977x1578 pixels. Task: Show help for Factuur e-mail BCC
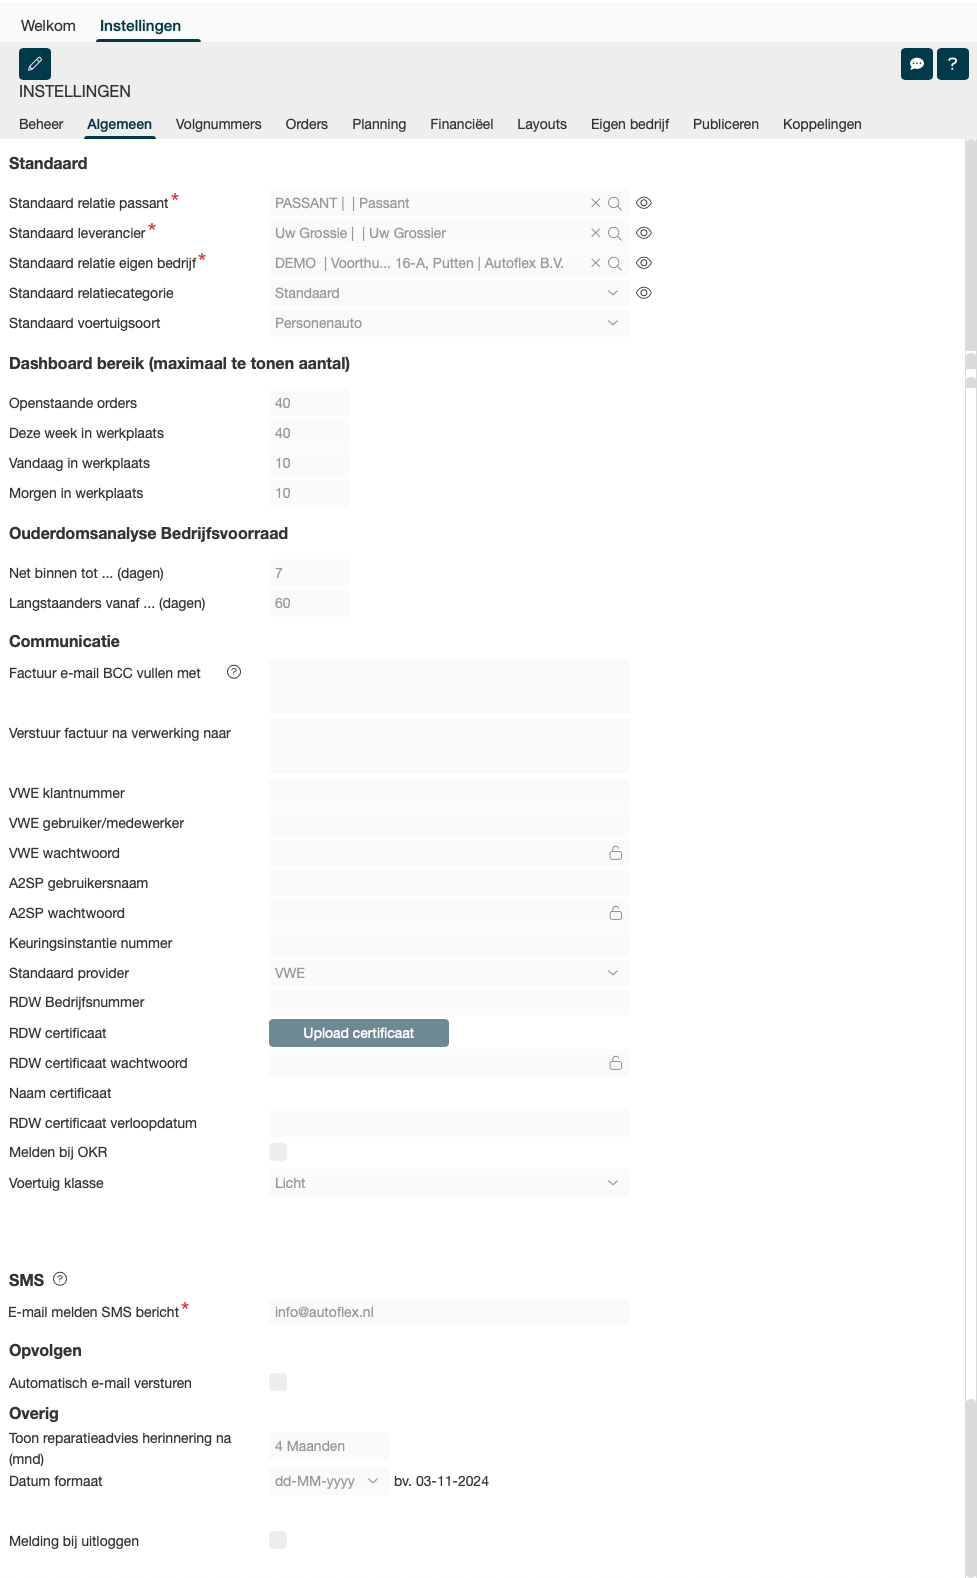[x=234, y=672]
